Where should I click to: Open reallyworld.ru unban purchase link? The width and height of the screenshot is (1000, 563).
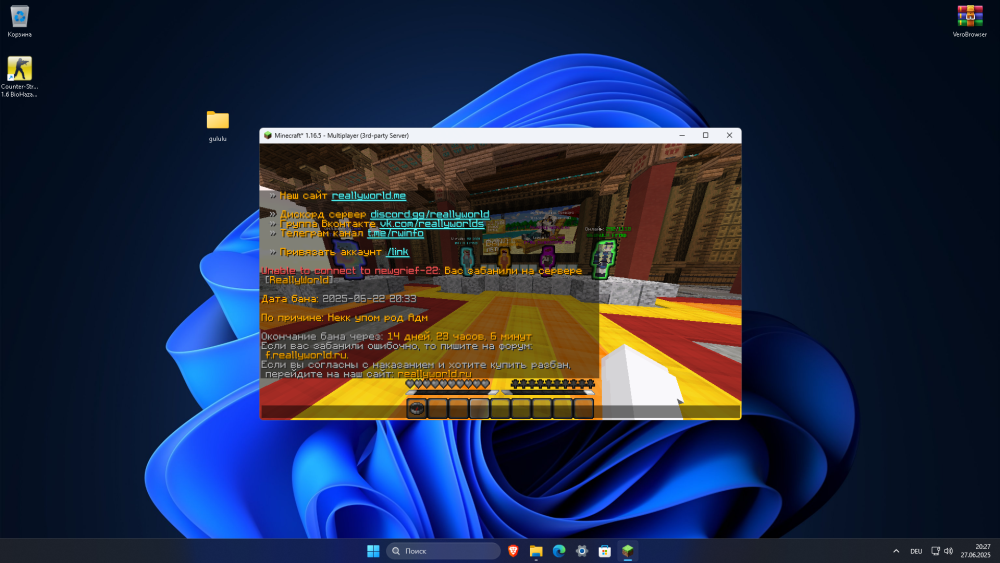pos(434,374)
